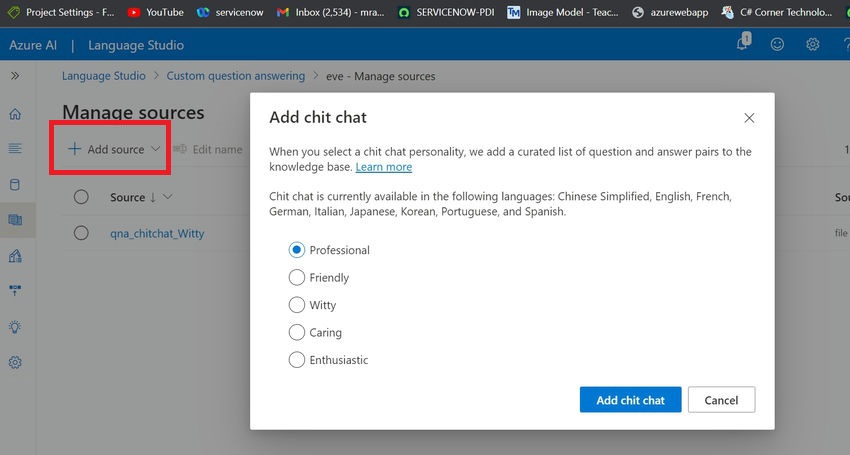Open the Learn more link
850x455 pixels.
pyautogui.click(x=384, y=167)
